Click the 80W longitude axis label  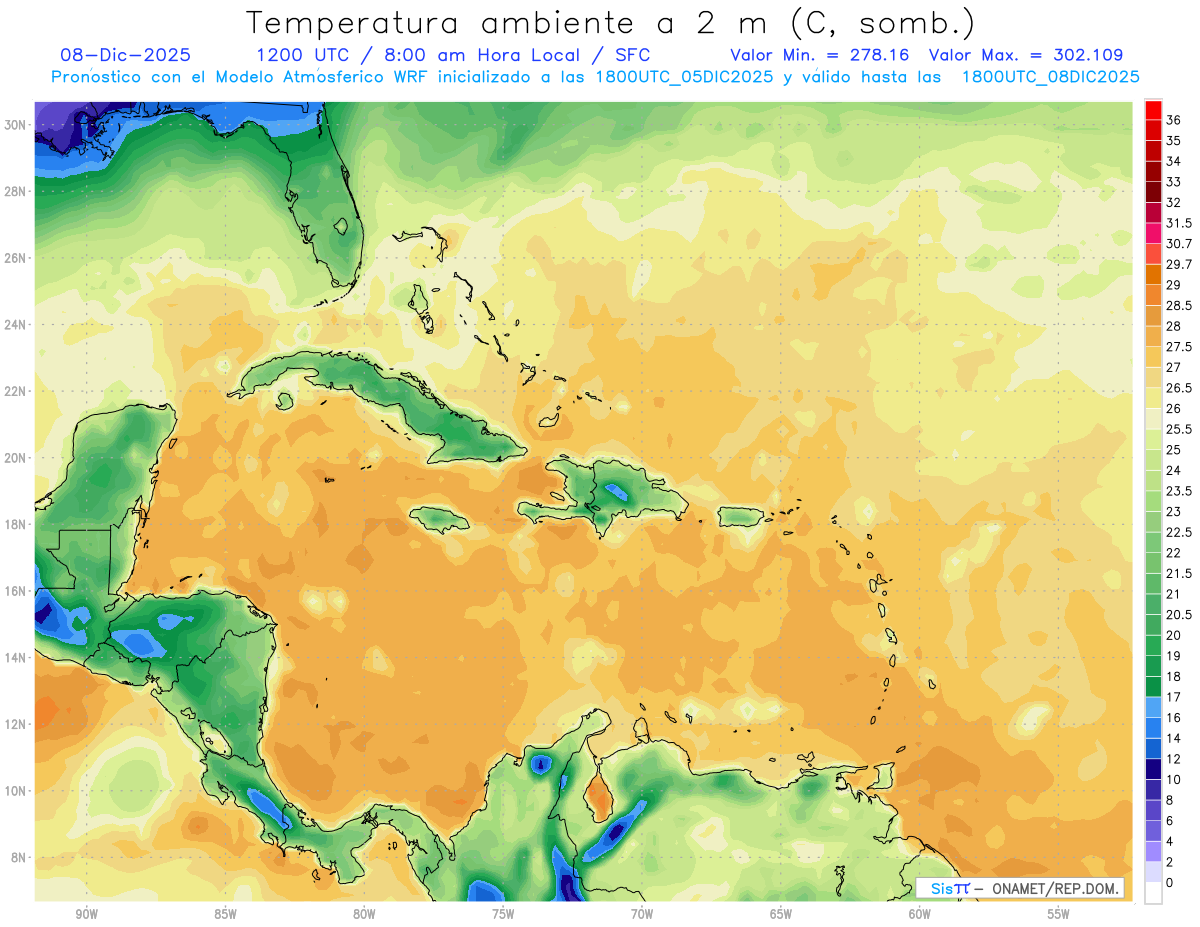[364, 915]
